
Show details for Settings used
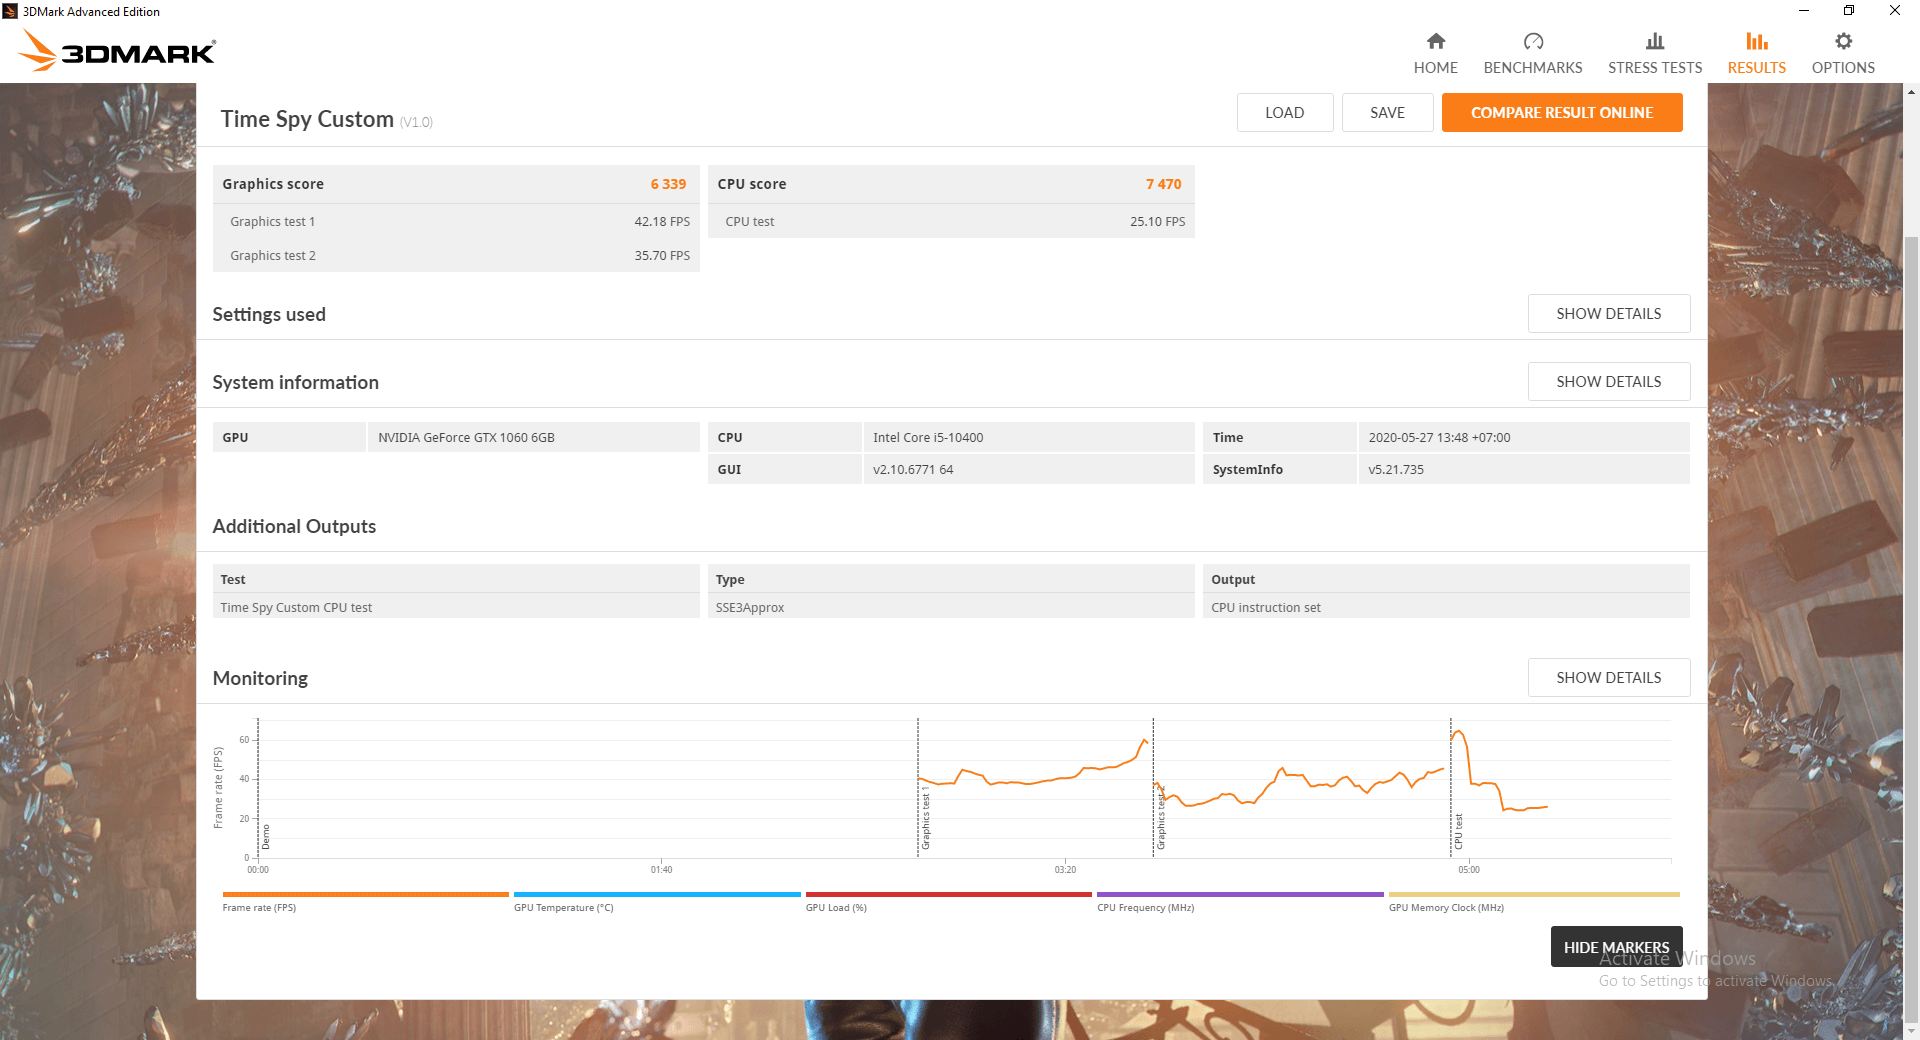(1608, 314)
